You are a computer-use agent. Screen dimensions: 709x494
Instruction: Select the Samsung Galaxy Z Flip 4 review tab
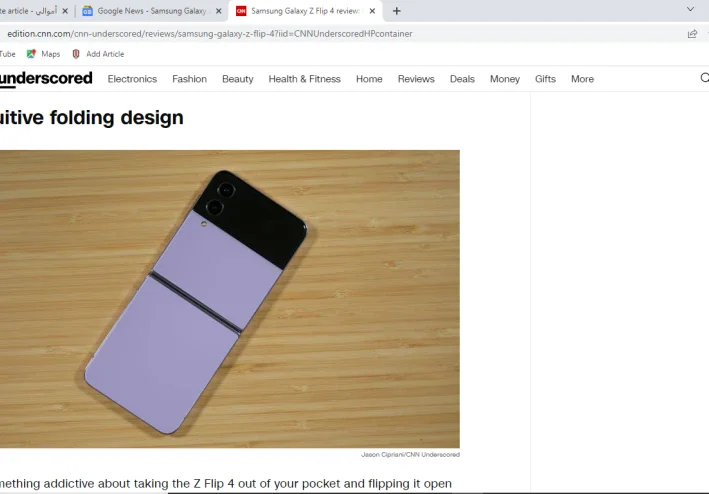click(305, 11)
